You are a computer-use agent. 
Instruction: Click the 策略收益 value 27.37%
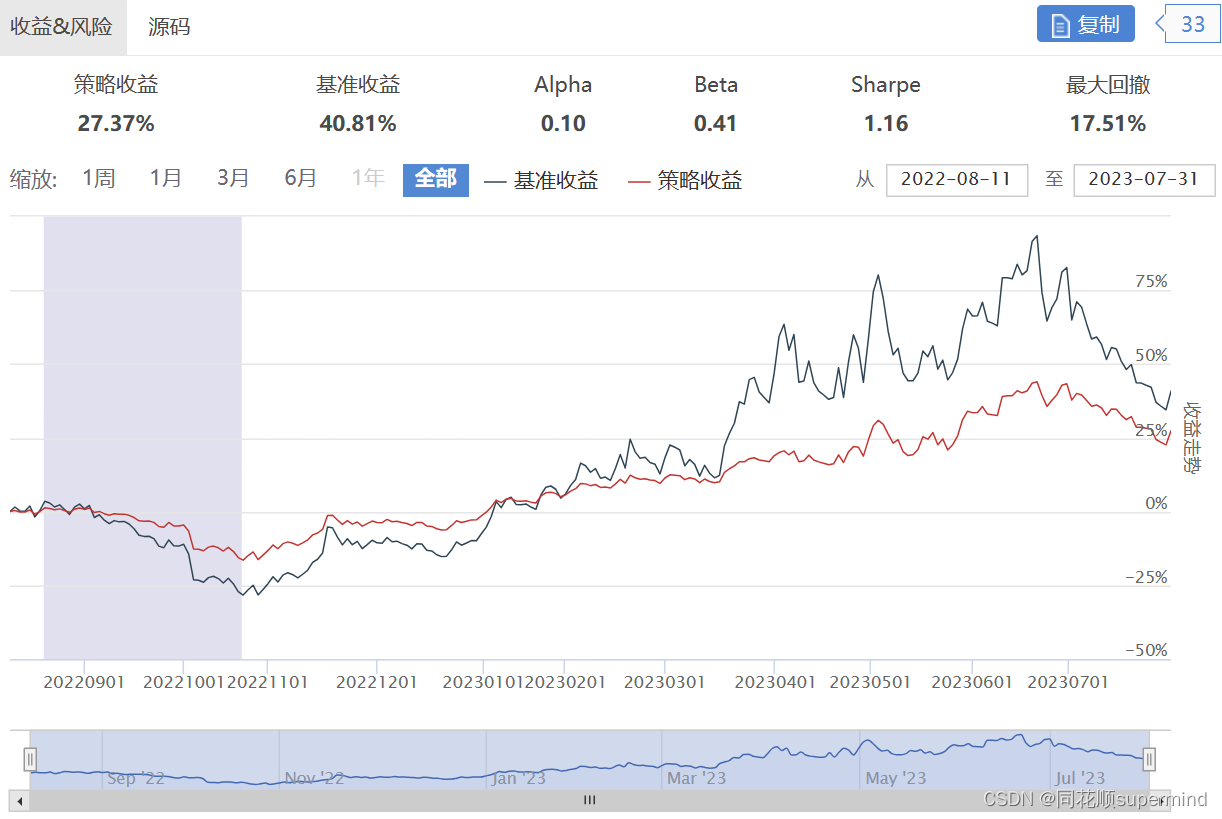(116, 124)
